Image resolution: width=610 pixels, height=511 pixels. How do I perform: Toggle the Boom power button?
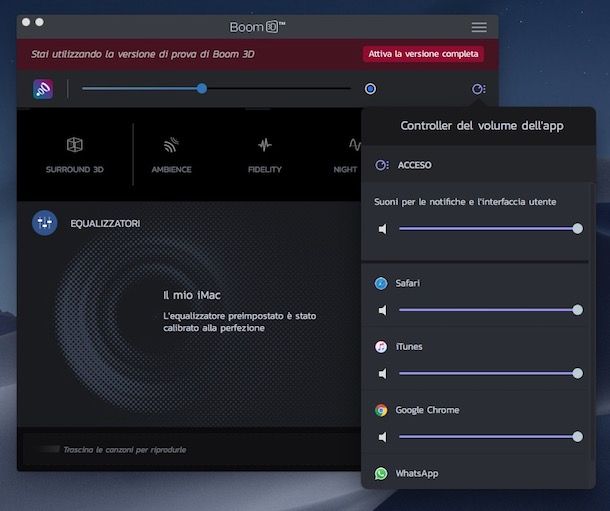tap(370, 89)
